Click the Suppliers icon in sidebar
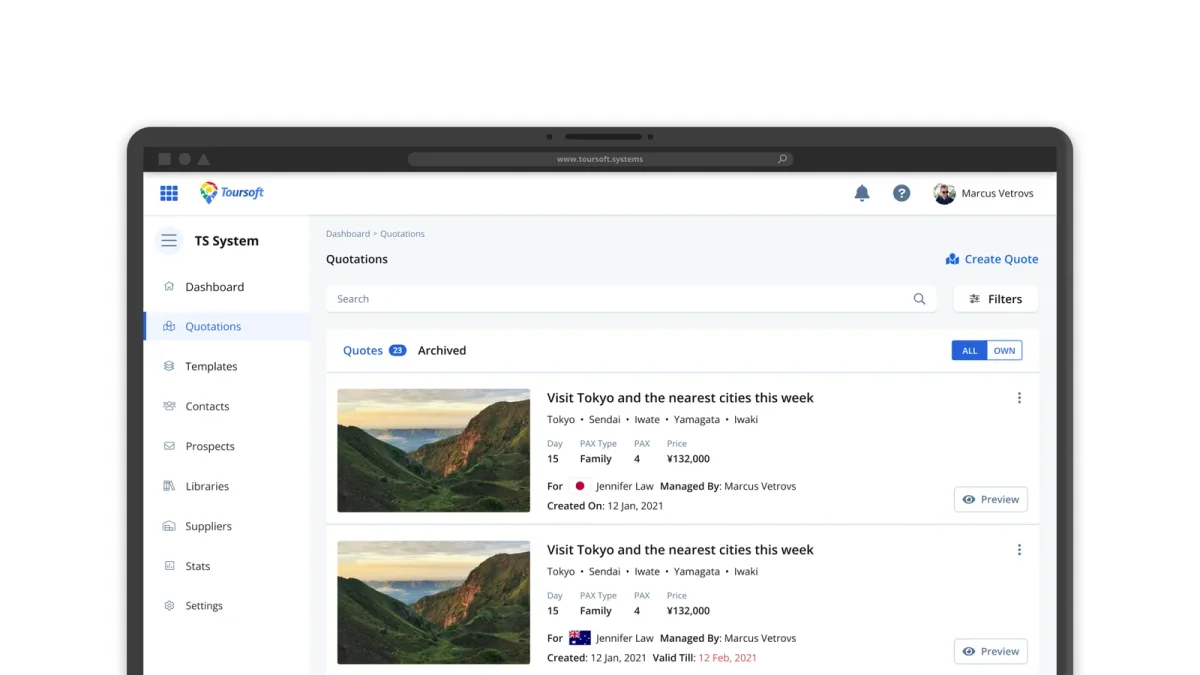This screenshot has width=1200, height=675. pos(169,526)
